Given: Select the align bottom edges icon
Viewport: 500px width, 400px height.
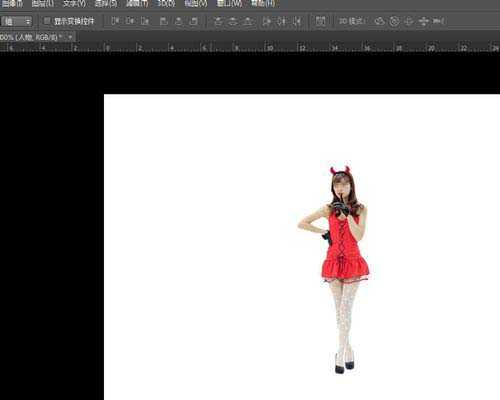Looking at the screenshot, I should (x=145, y=21).
